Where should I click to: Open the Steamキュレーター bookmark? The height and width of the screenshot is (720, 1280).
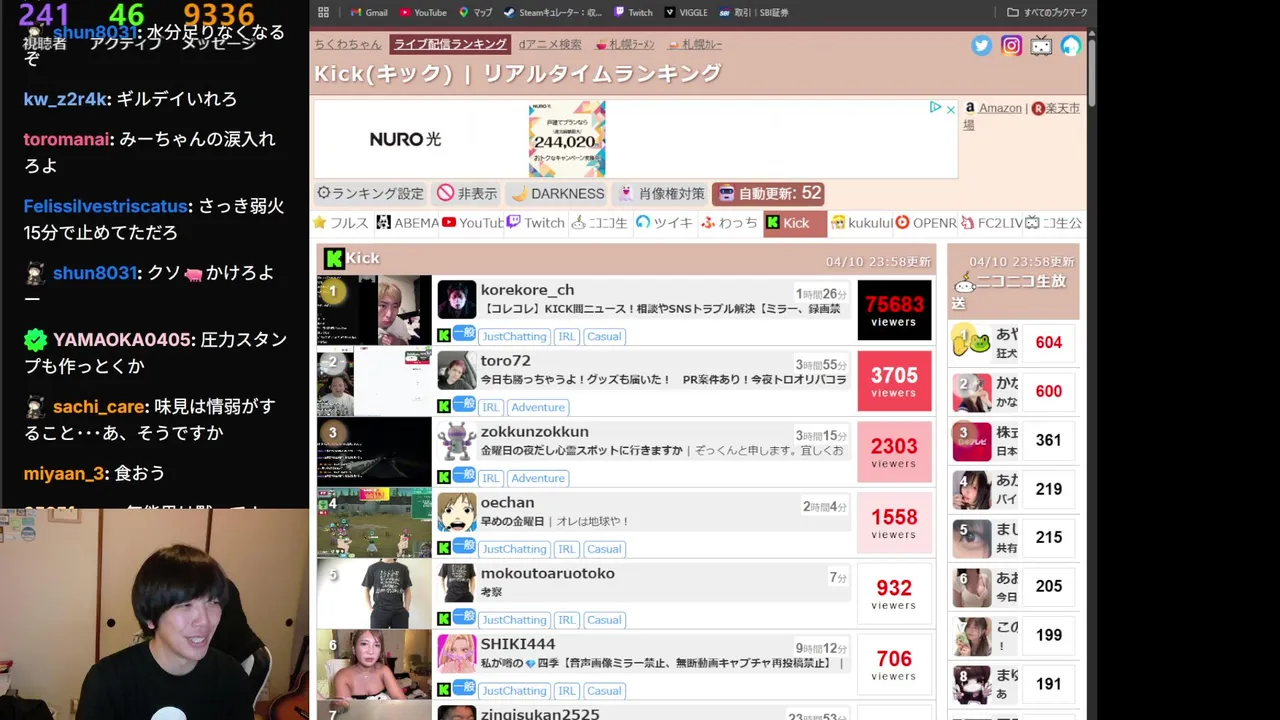(553, 12)
